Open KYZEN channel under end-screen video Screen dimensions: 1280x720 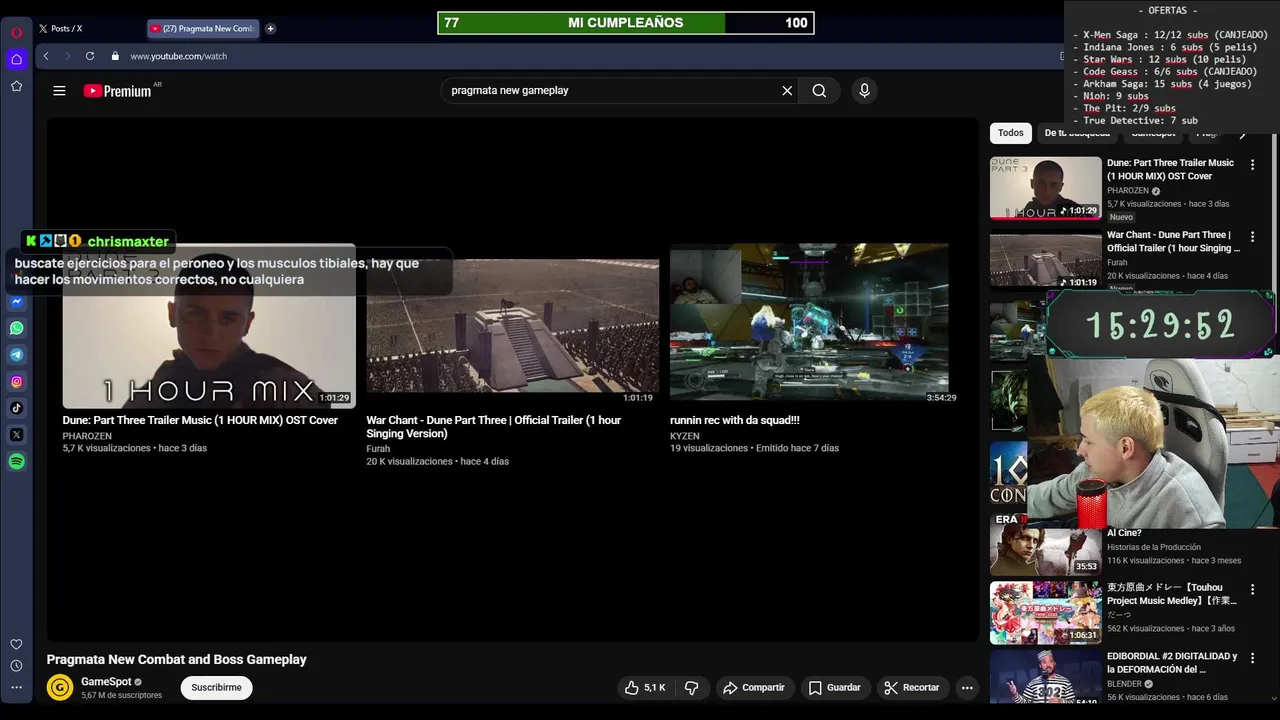pos(685,436)
